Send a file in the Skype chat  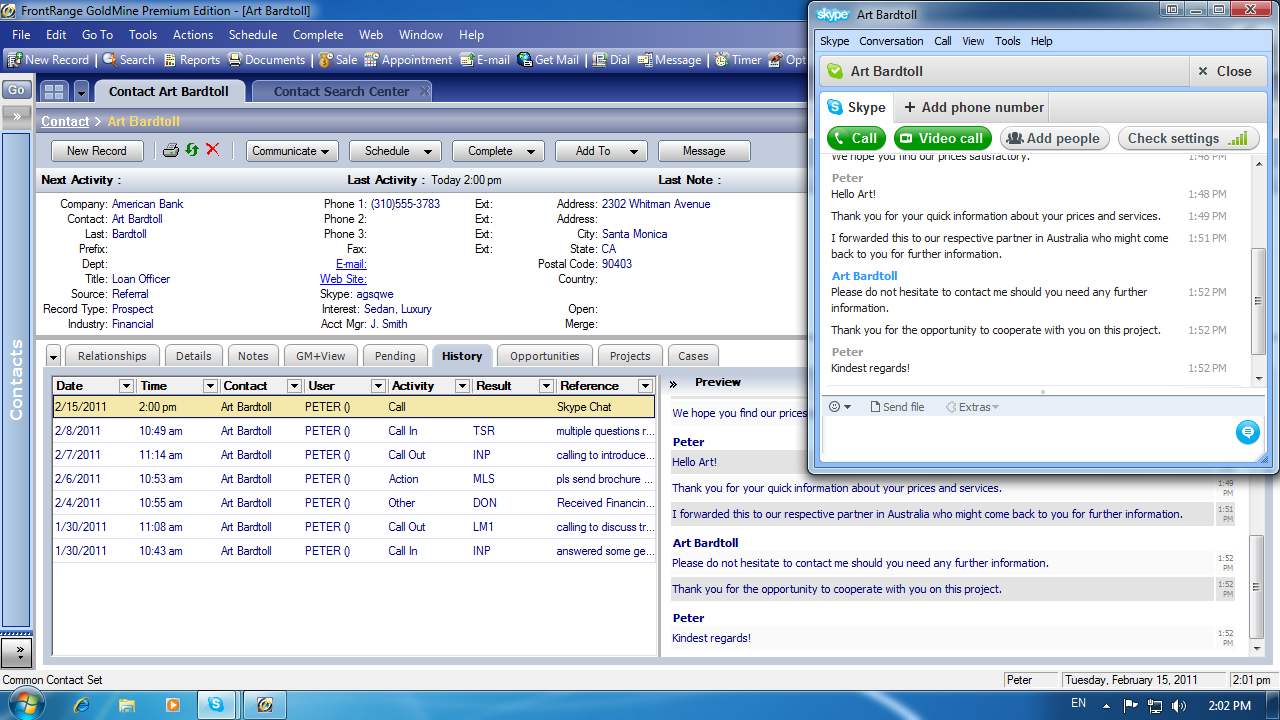click(897, 407)
